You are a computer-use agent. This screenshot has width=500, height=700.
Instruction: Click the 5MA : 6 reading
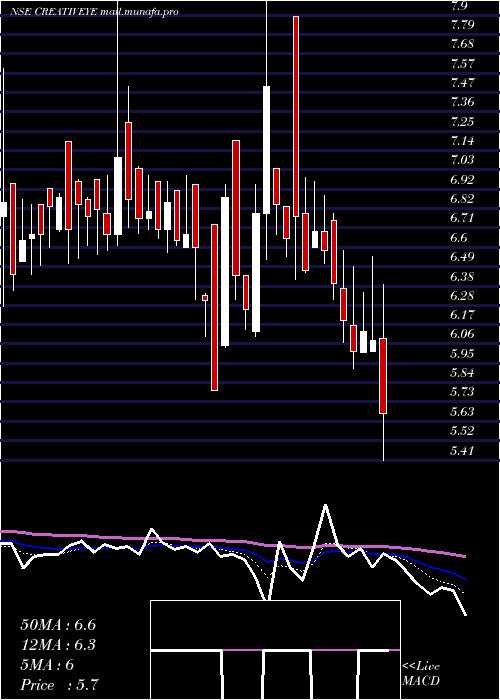(47, 665)
